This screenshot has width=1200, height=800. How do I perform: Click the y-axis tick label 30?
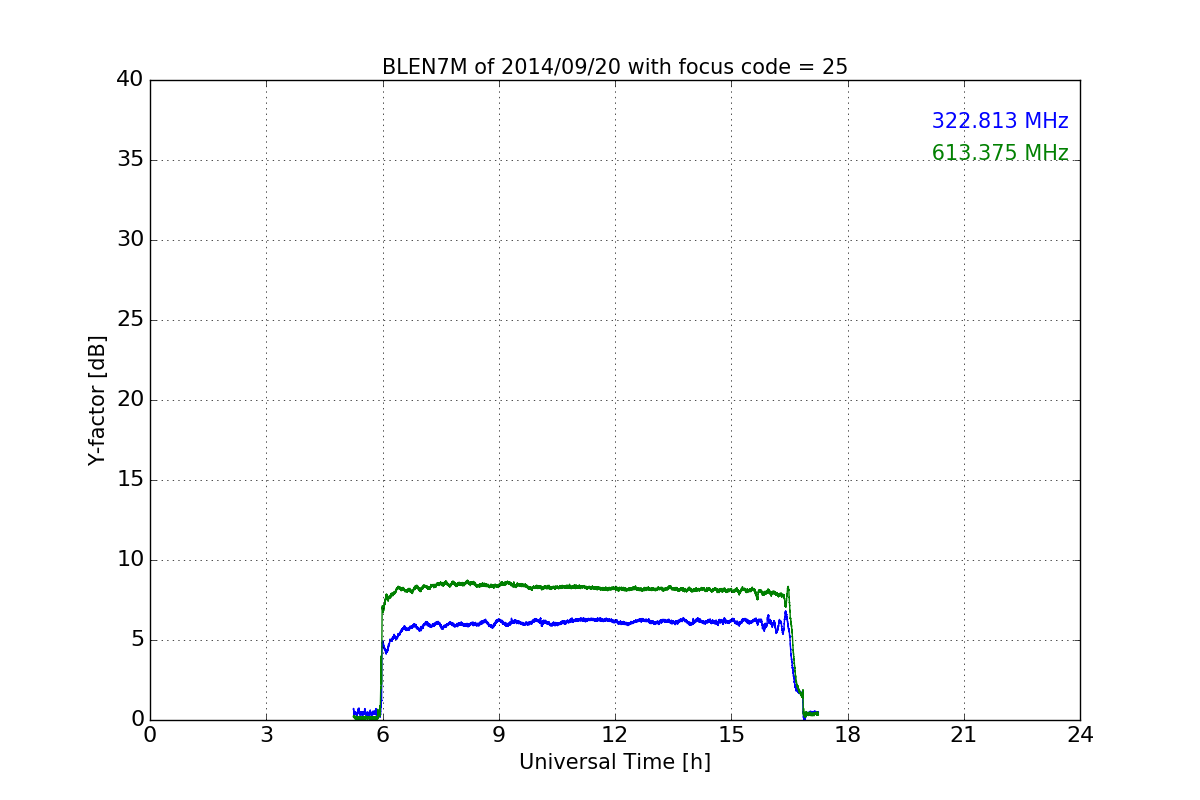tap(130, 240)
